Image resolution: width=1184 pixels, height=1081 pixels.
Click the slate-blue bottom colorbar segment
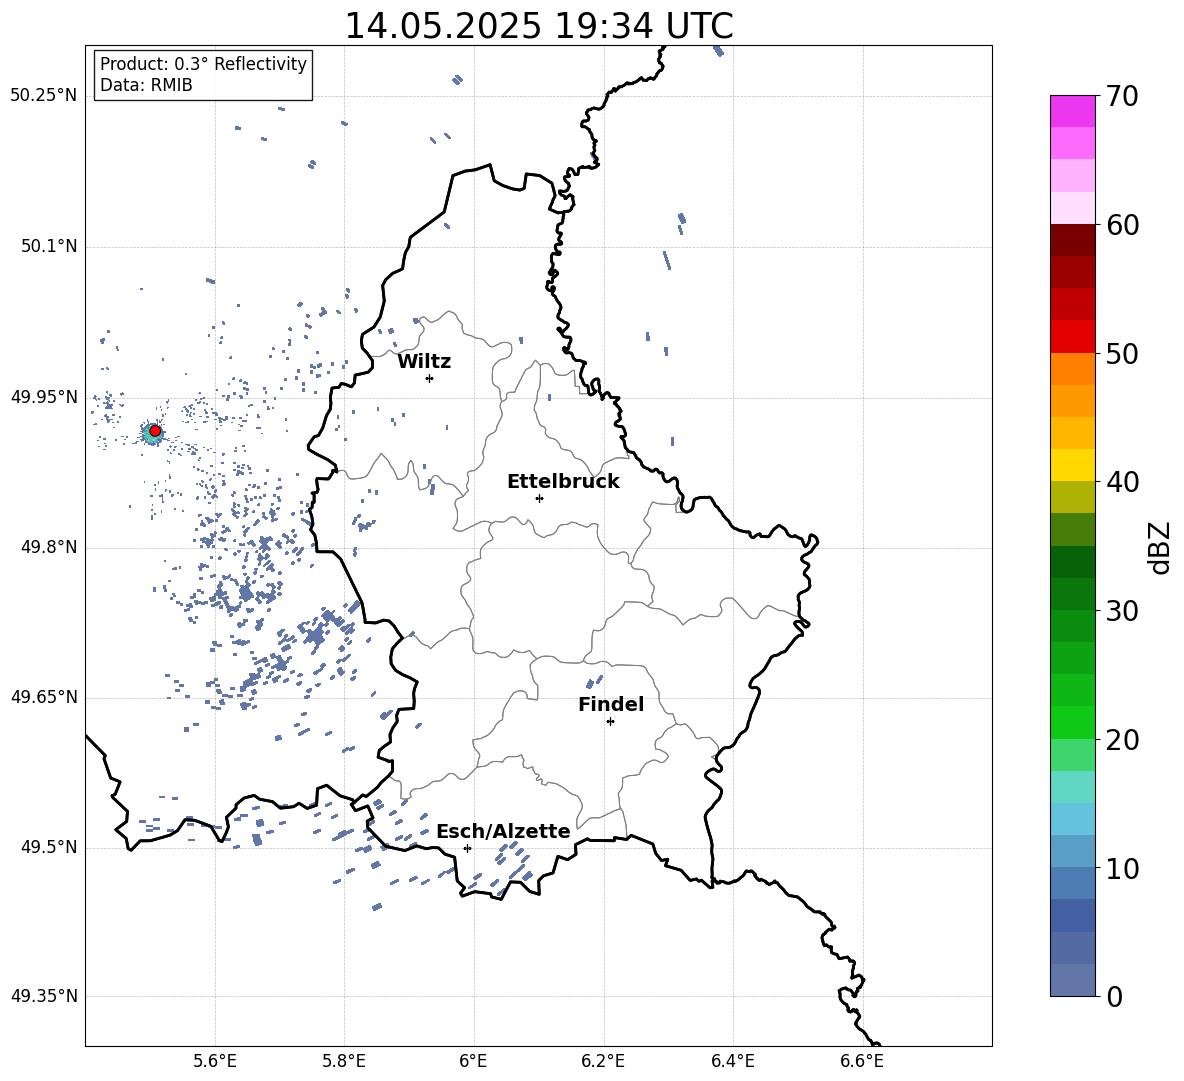click(1073, 980)
